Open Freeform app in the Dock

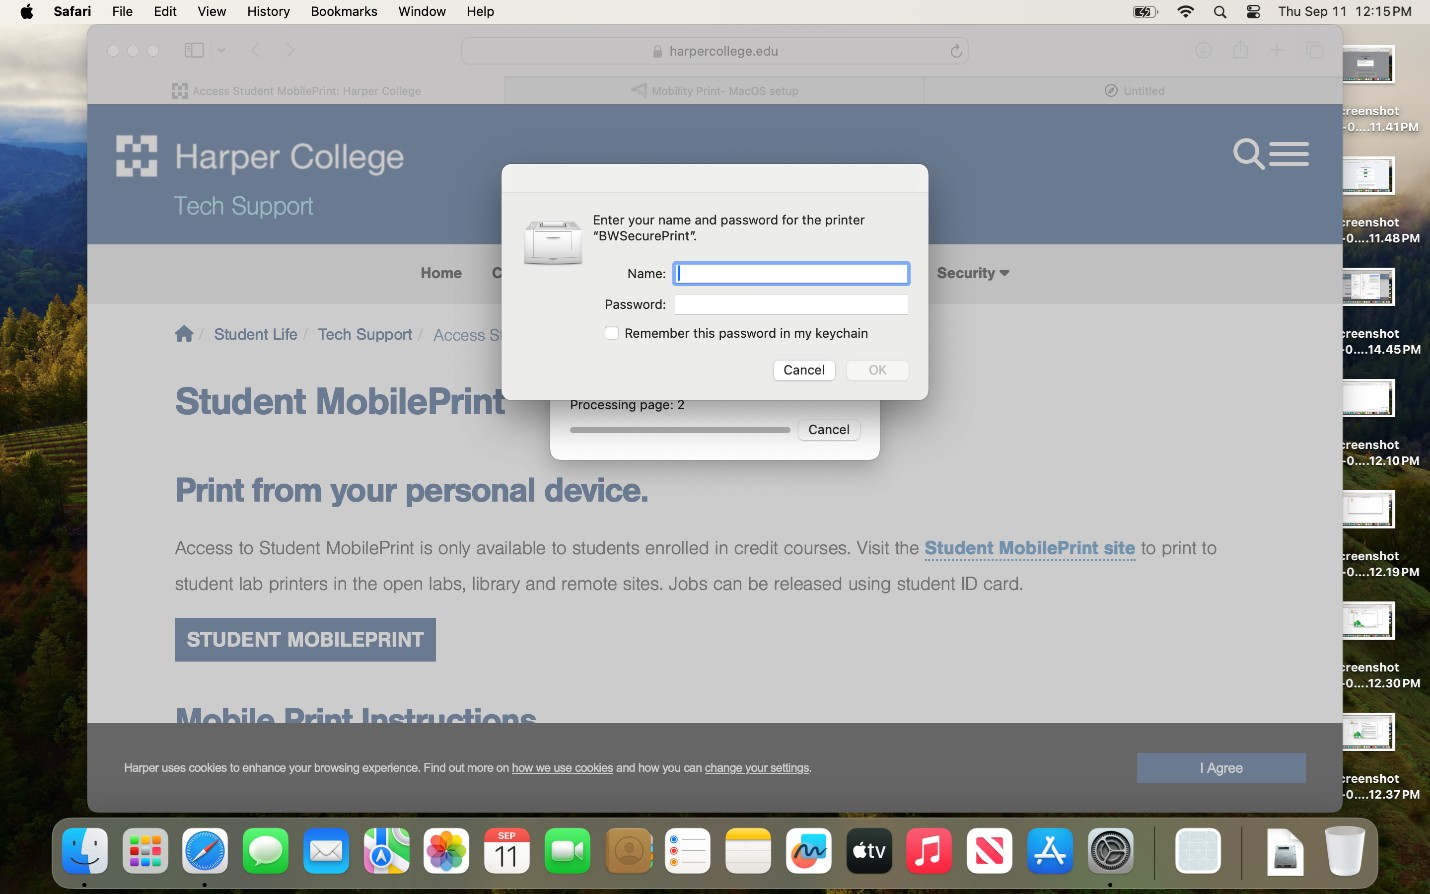click(x=808, y=852)
